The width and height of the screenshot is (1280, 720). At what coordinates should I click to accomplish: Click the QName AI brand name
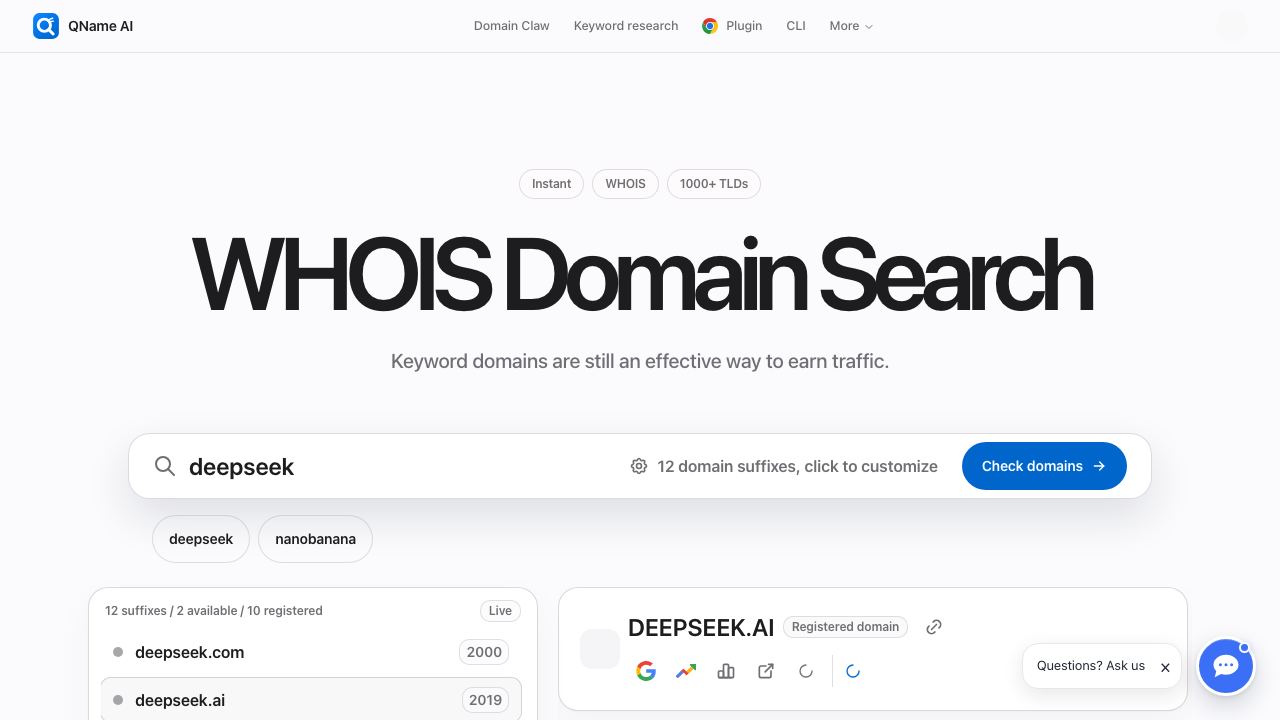(101, 26)
